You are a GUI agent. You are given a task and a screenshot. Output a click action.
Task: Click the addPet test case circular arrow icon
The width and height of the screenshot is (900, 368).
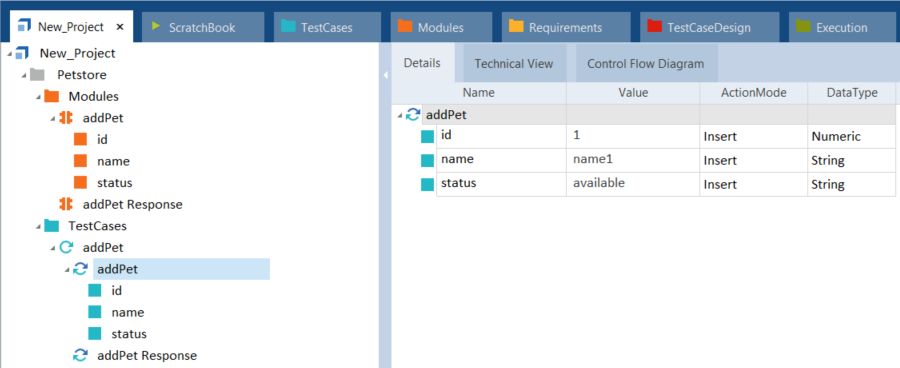(67, 247)
